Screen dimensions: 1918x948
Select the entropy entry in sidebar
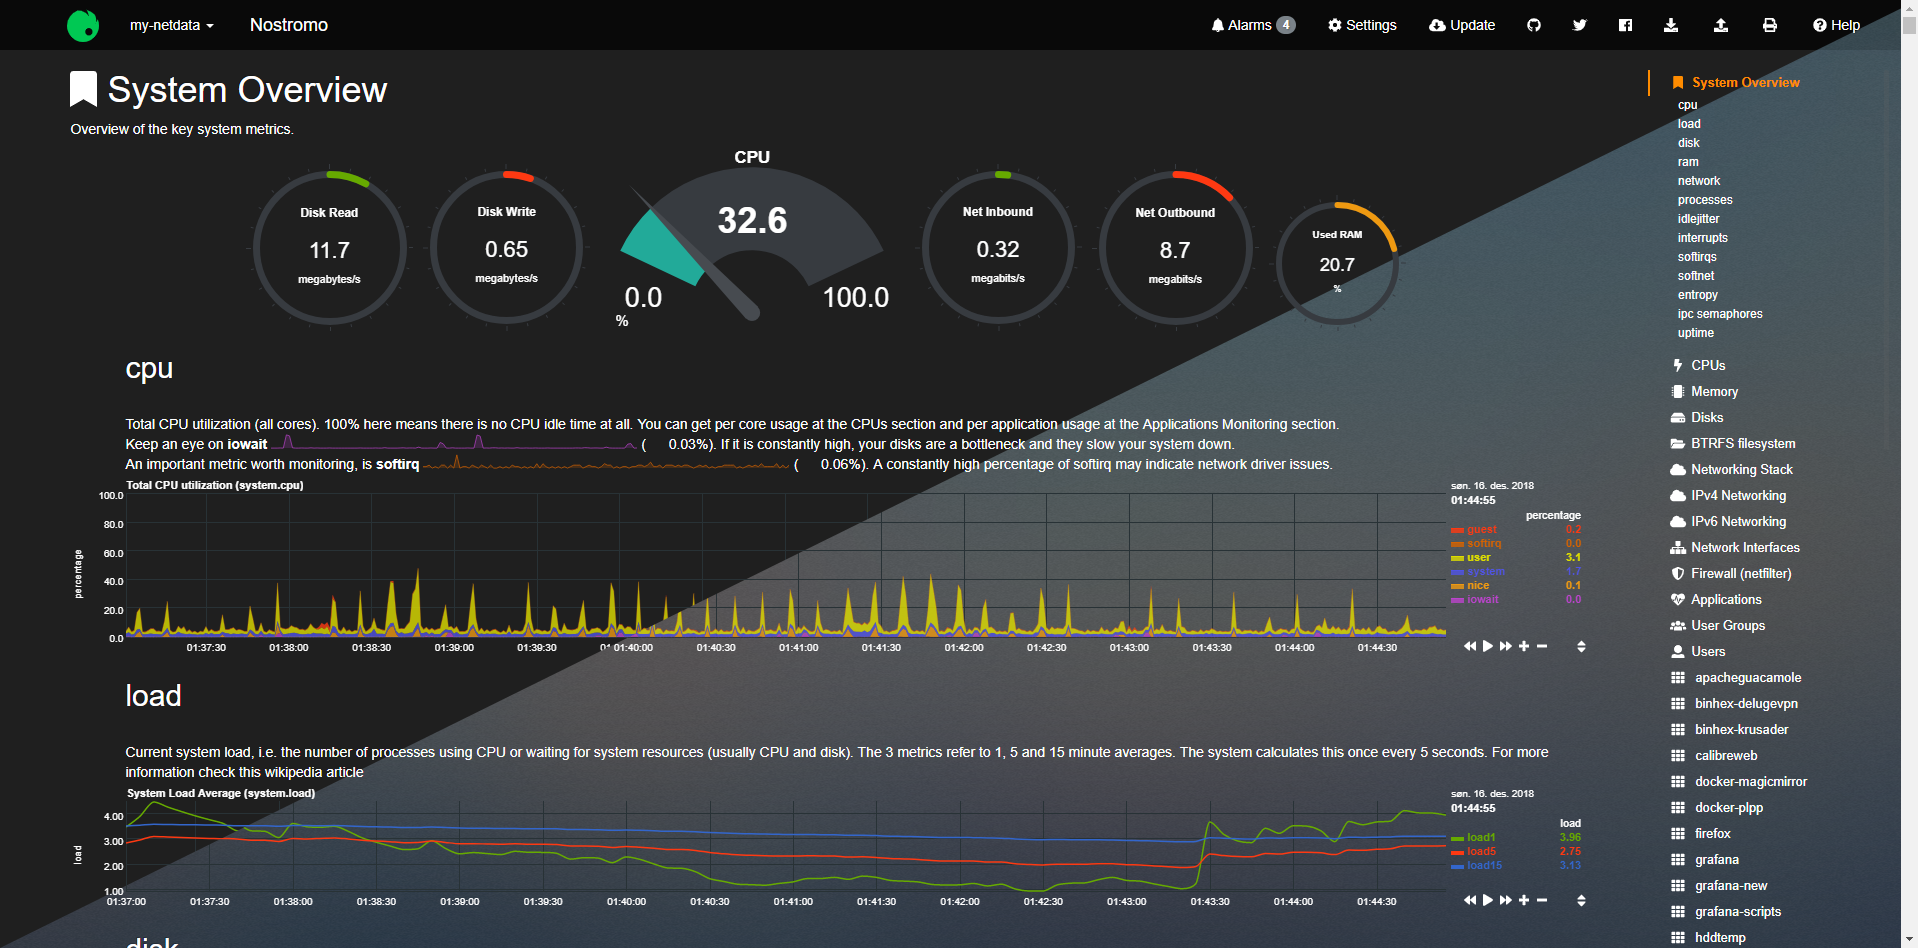tap(1697, 295)
